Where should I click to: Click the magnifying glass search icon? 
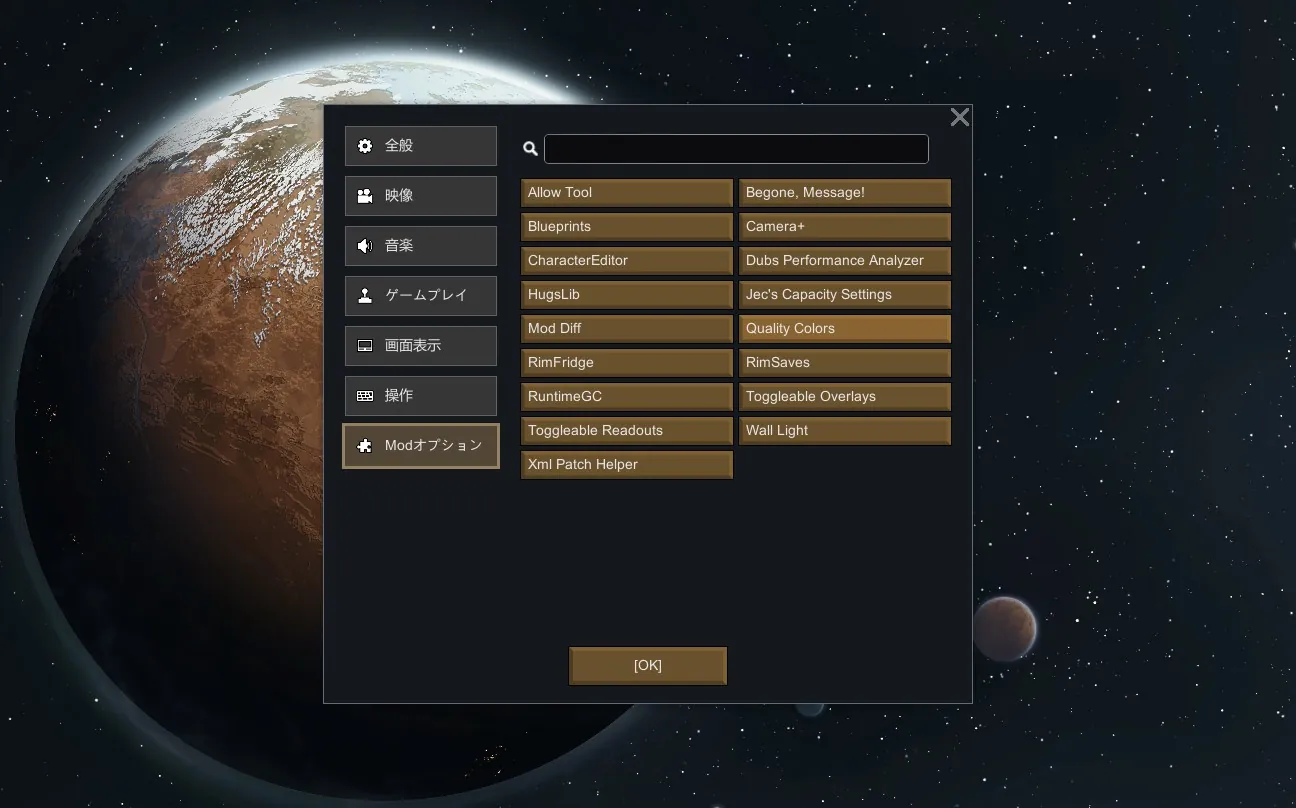pyautogui.click(x=531, y=149)
